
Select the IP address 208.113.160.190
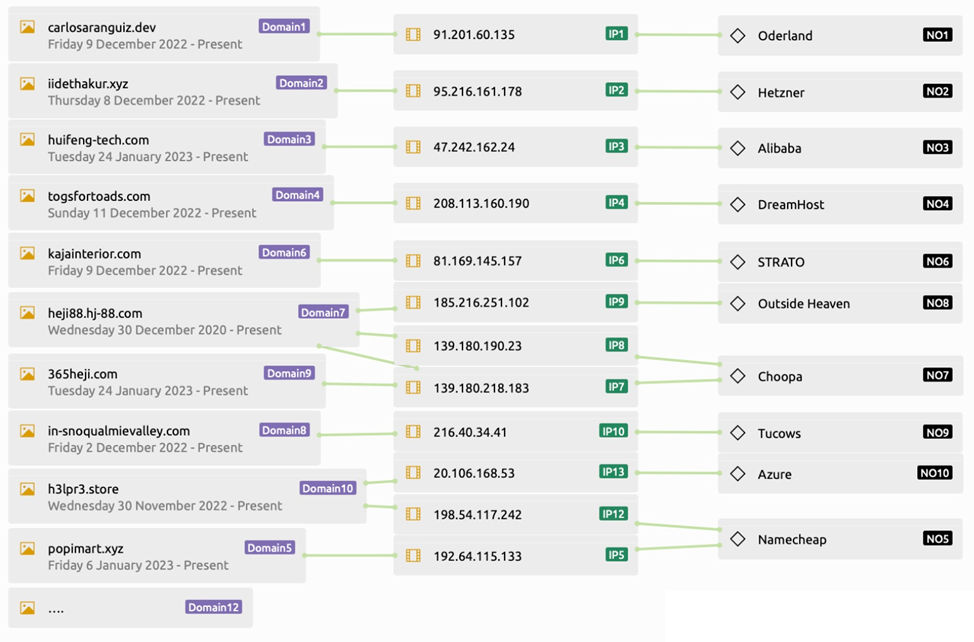[481, 204]
